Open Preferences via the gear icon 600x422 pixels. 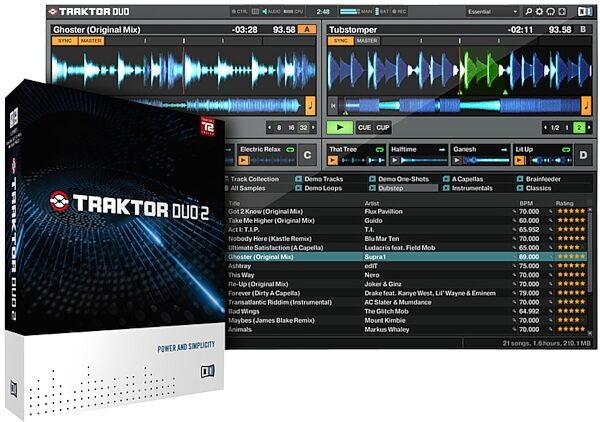point(540,11)
